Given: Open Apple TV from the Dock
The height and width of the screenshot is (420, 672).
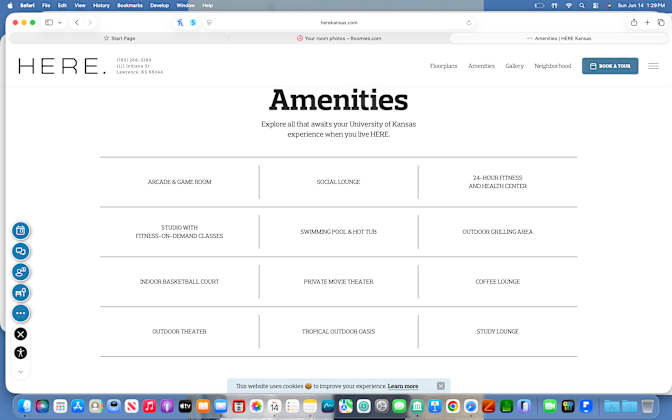Looking at the screenshot, I should pyautogui.click(x=185, y=406).
